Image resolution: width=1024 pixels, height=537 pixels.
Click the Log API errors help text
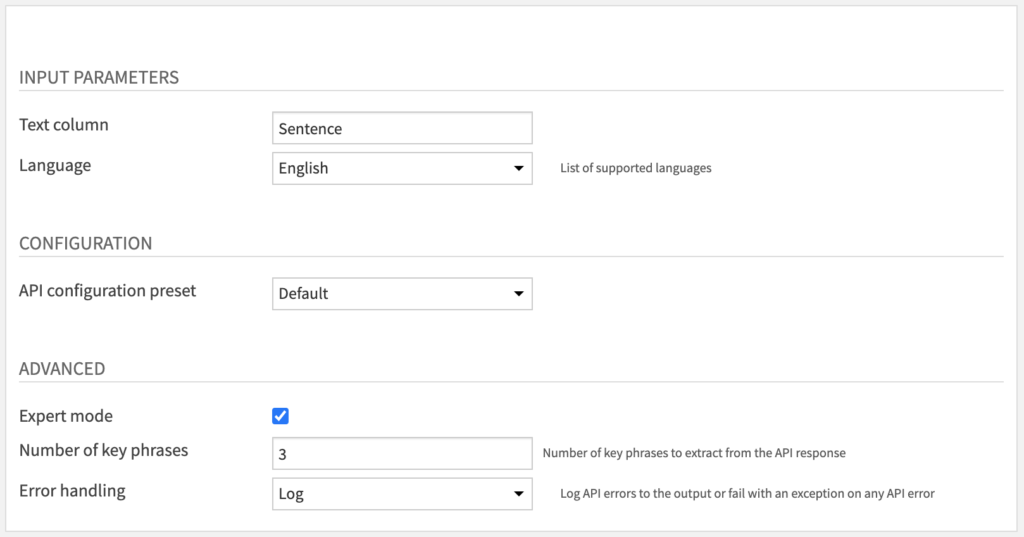747,493
